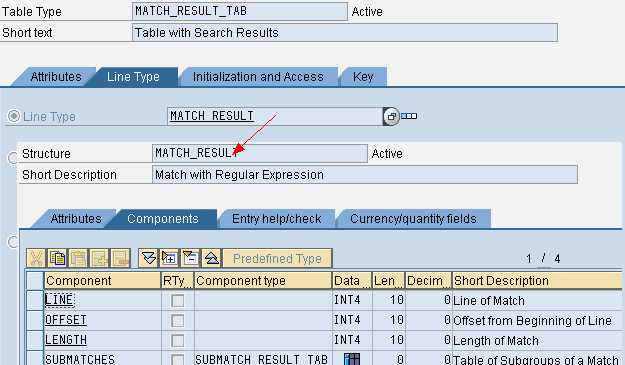The image size is (625, 365).
Task: Open the Initialization and Access tab
Action: (x=258, y=77)
